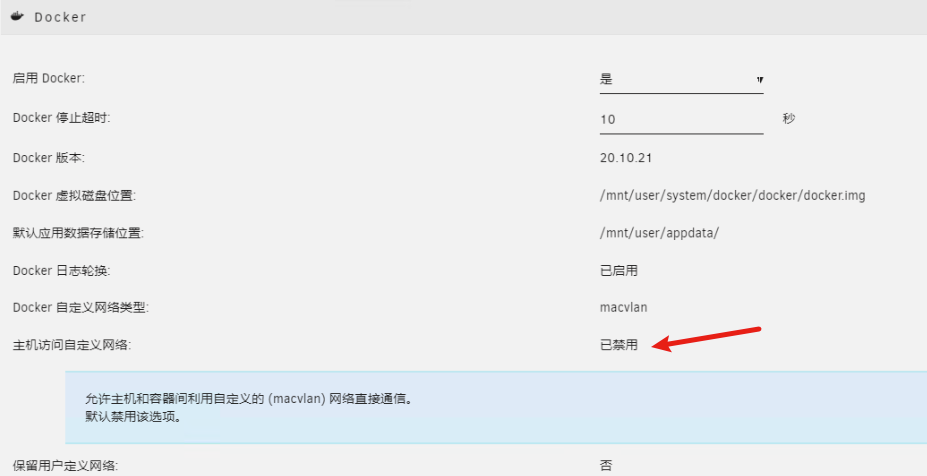Screen dimensions: 927x476
Task: Click the Docker 停止超时 label
Action: [60, 118]
